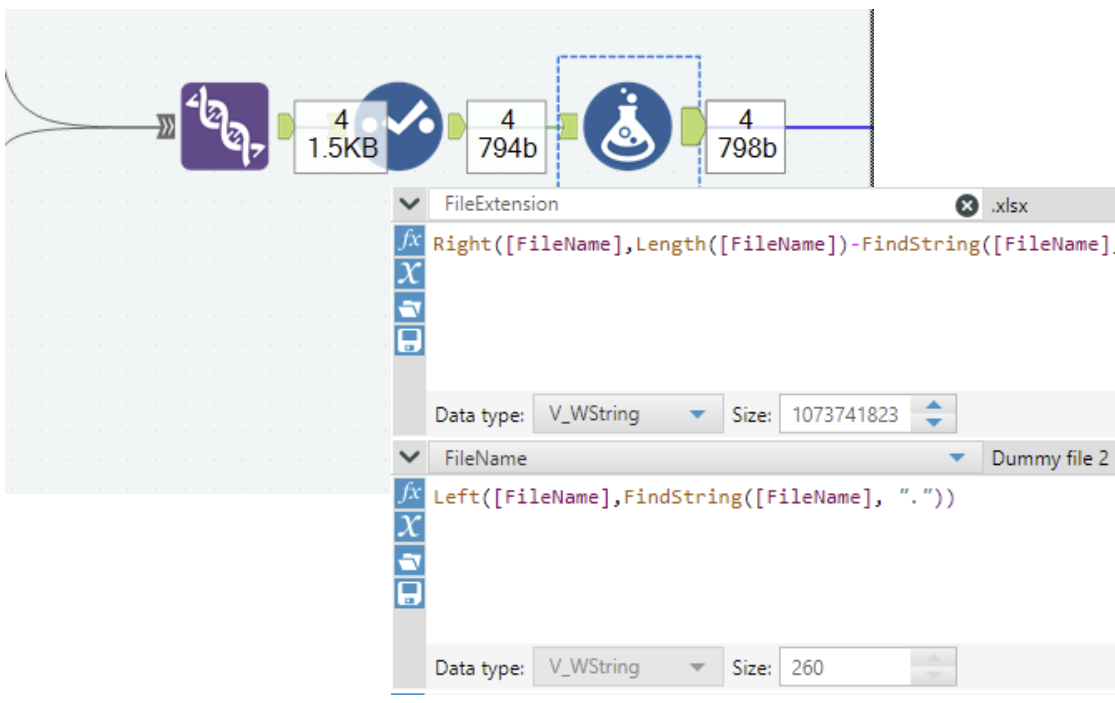Collapse the FileName expression section

pos(410,457)
